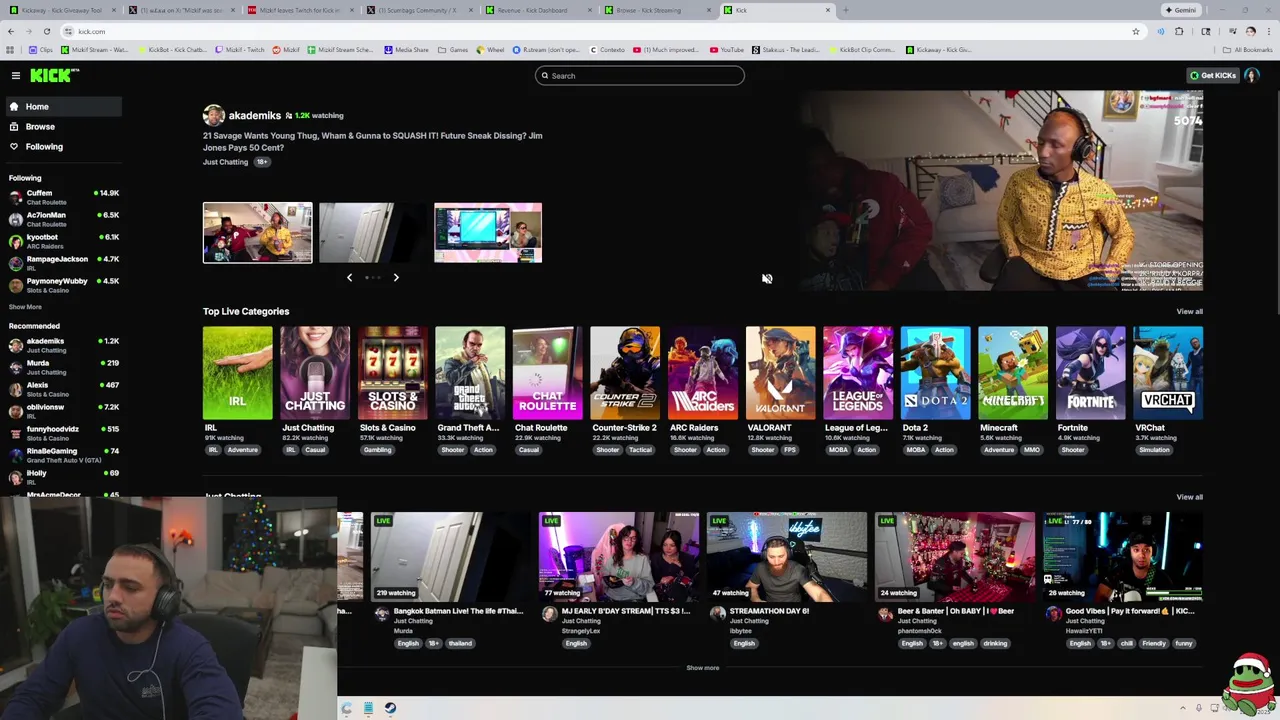
Task: Bookmark this page with star icon
Action: 1135,31
